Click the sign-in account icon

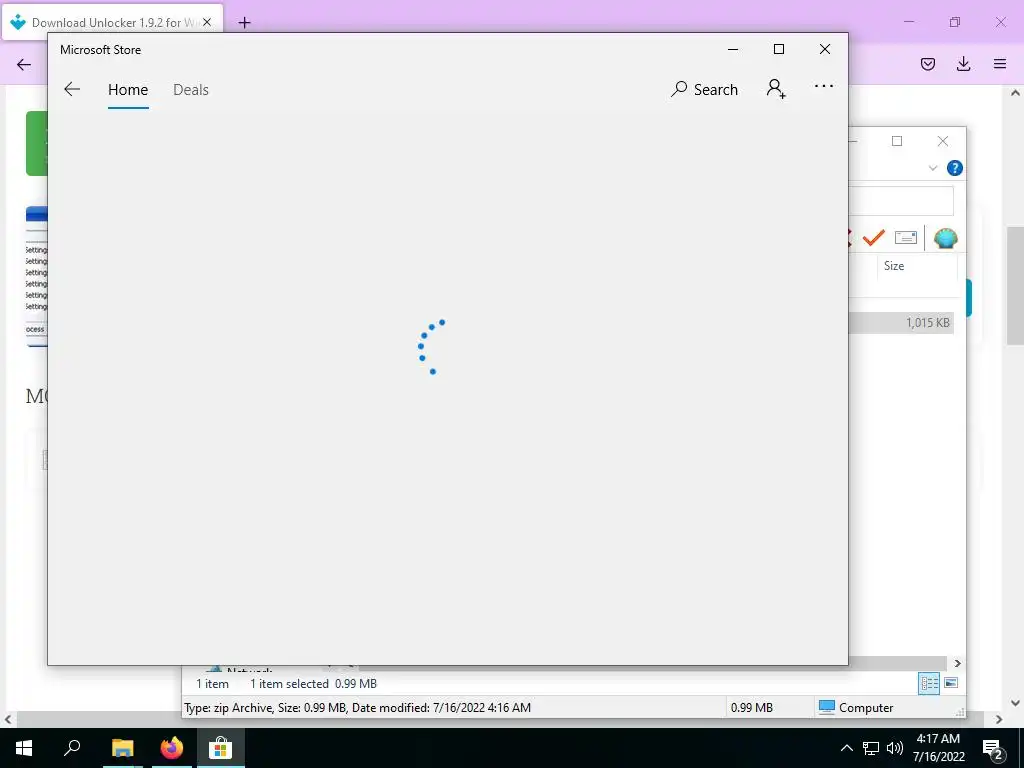click(x=776, y=88)
